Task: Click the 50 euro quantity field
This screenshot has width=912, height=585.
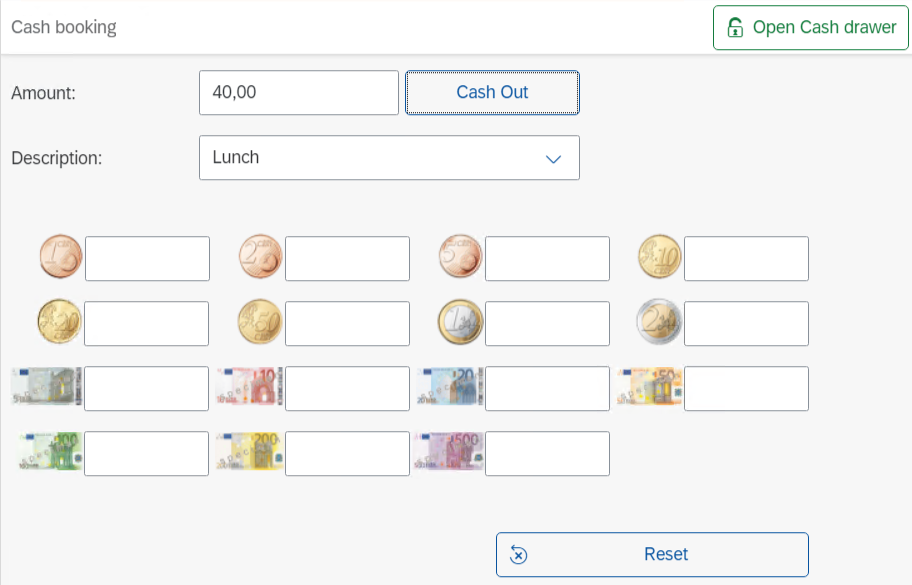Action: 746,388
